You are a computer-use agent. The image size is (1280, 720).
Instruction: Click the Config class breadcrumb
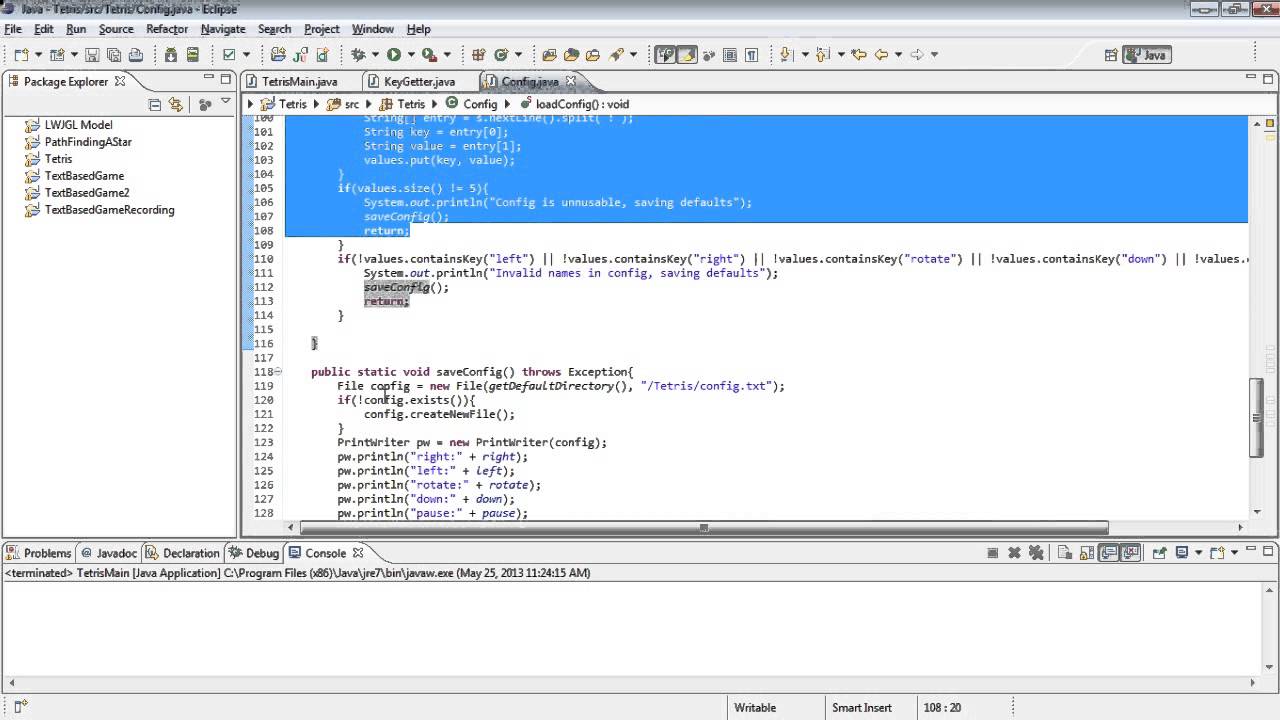[x=472, y=104]
